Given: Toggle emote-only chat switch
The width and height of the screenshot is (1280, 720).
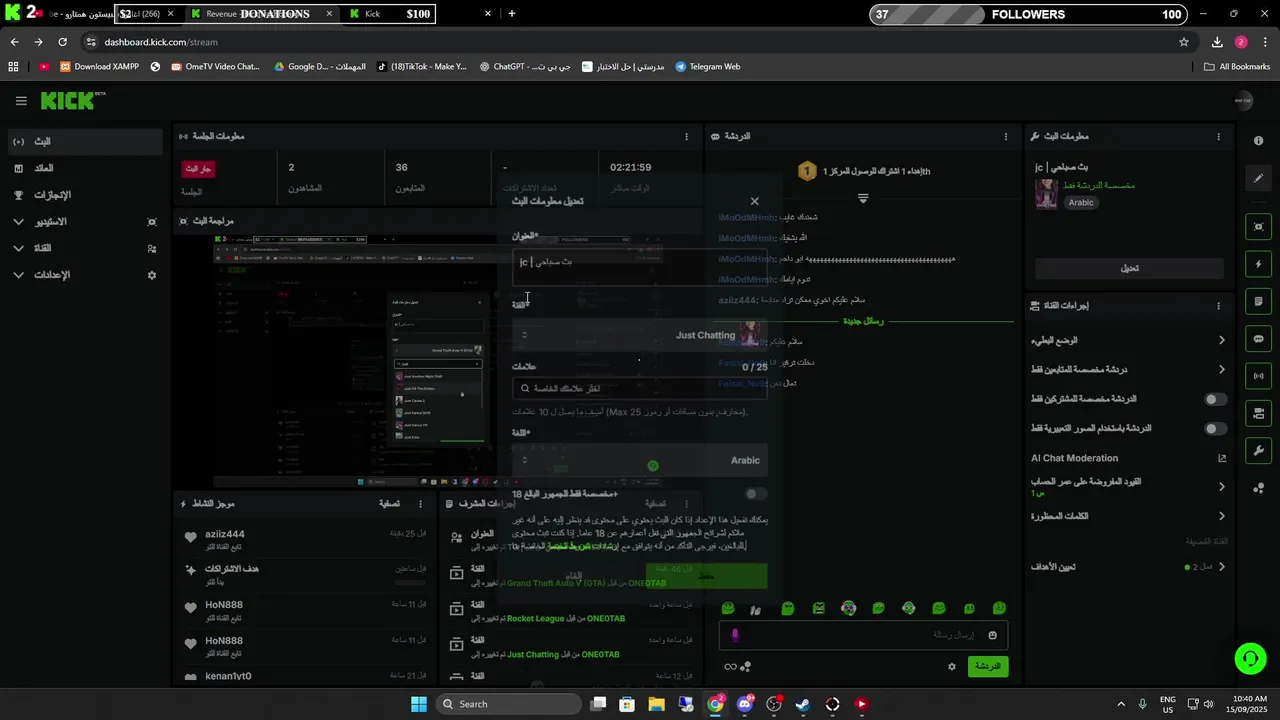Looking at the screenshot, I should [x=1215, y=428].
